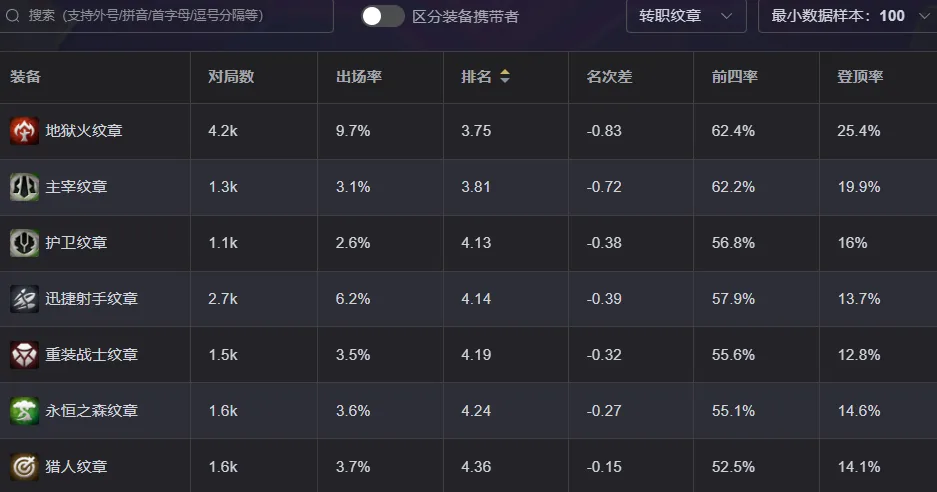
Task: Open the 转职纹章 dropdown
Action: click(686, 16)
